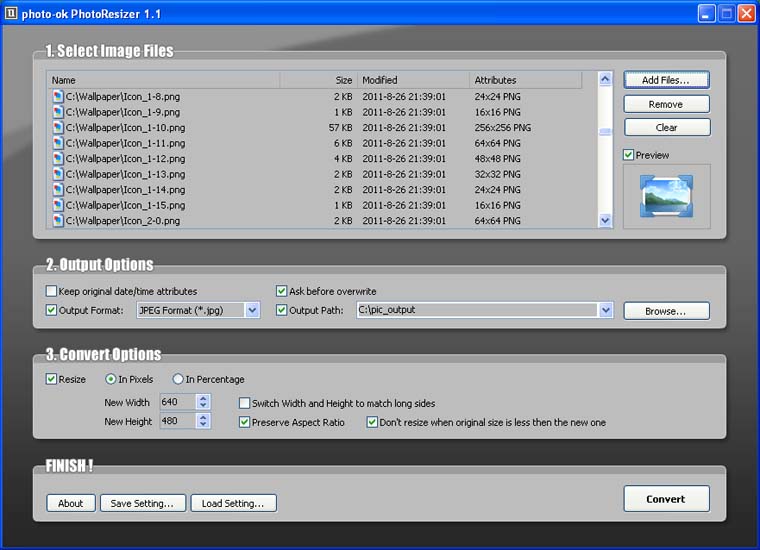Select row C:\Wallpaper\Icon_1-10.png

click(314, 127)
